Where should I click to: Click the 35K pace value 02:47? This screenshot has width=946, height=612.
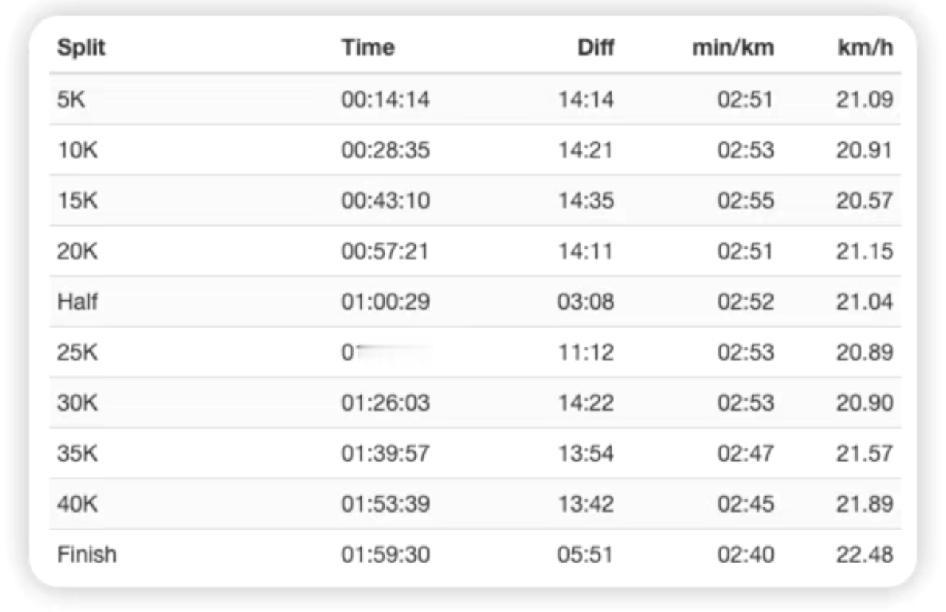[745, 454]
